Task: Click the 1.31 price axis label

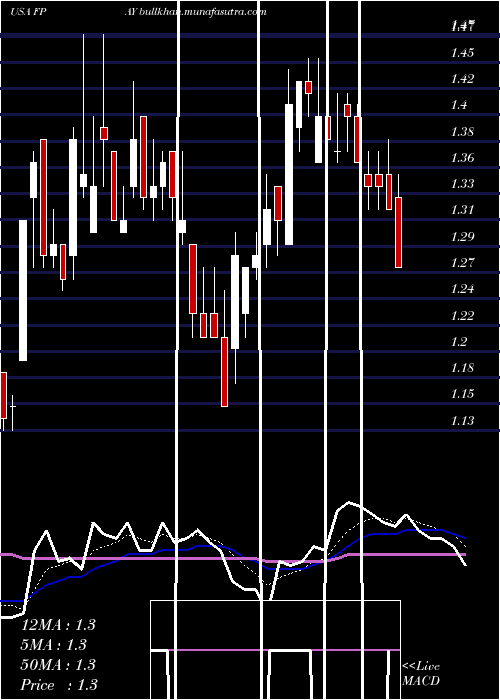Action: coord(463,210)
